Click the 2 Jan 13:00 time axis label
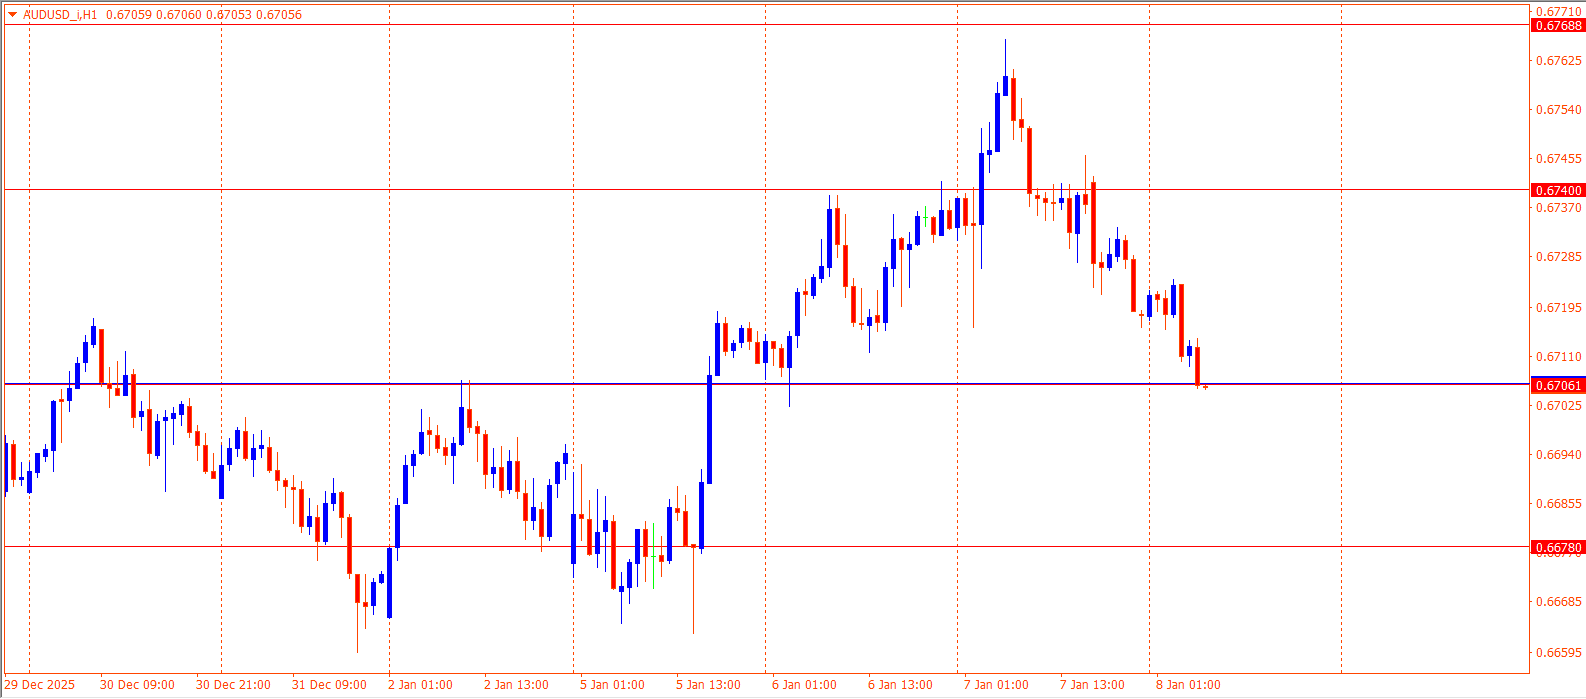 516,685
